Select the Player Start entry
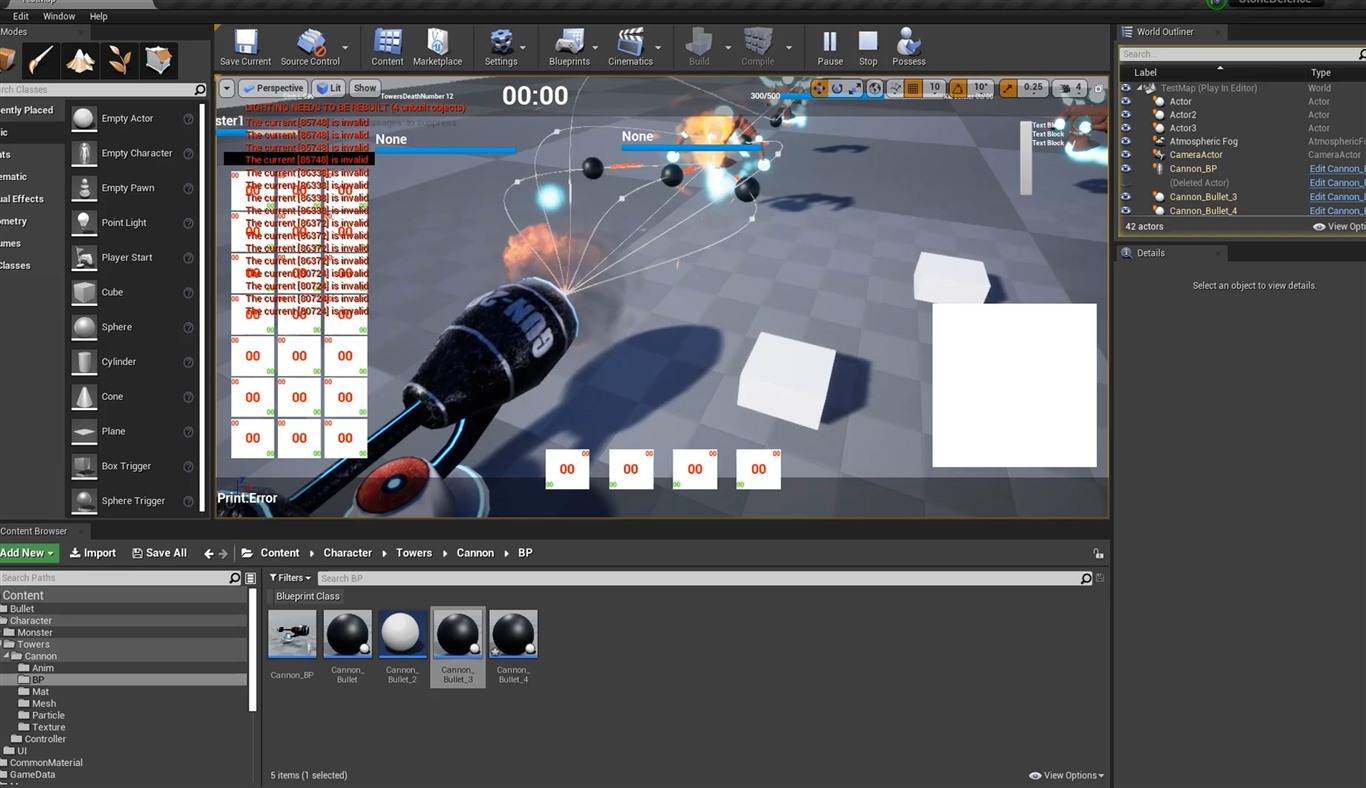The height and width of the screenshot is (788, 1366). point(134,257)
